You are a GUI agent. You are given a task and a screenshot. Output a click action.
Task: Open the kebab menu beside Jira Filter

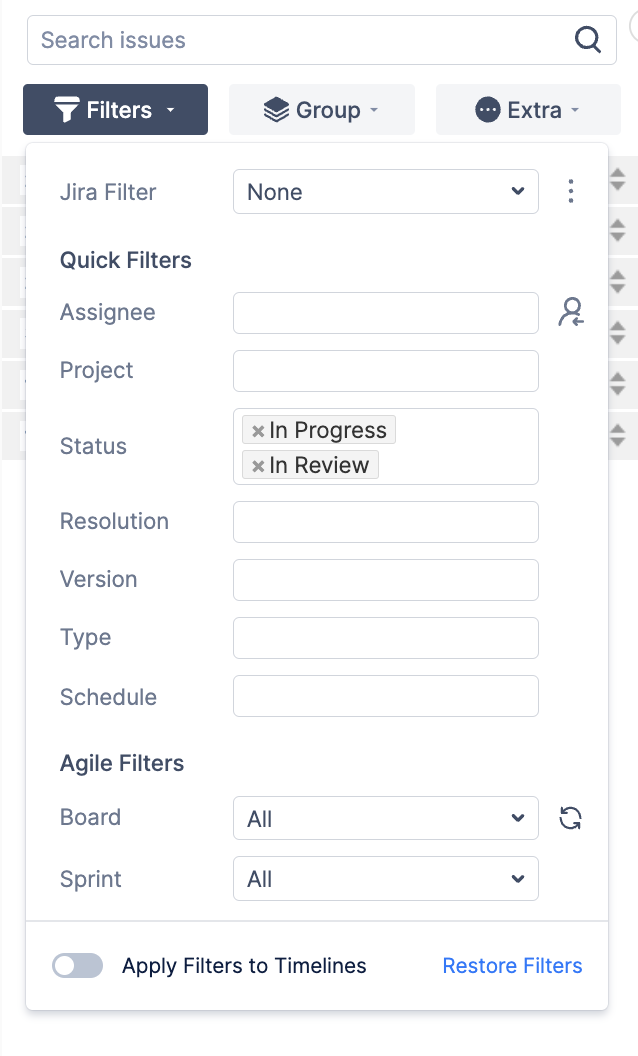coord(571,192)
